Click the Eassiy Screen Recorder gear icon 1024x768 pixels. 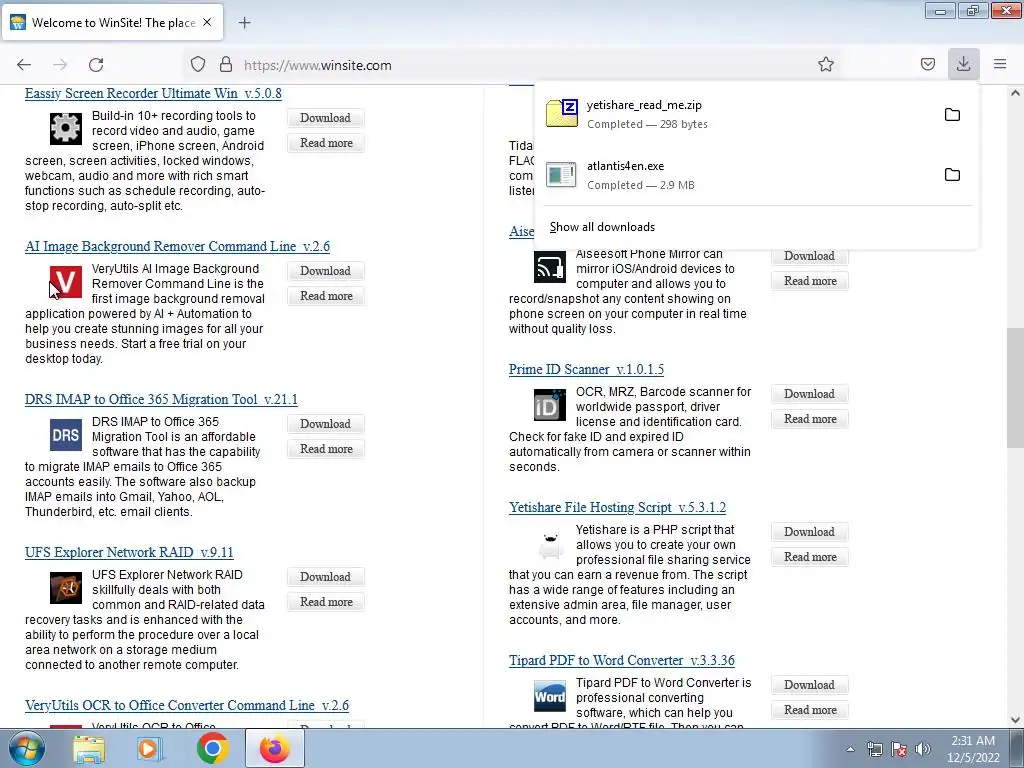point(66,129)
